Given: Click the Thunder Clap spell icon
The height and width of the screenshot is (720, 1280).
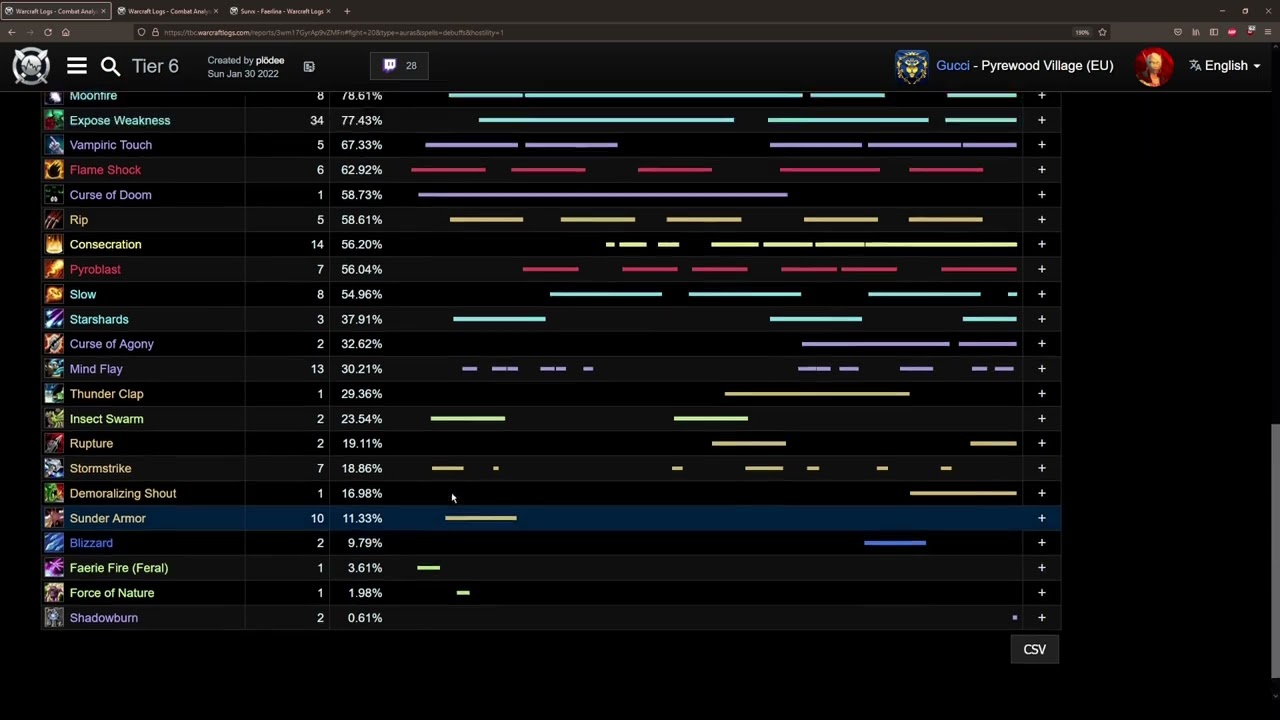Looking at the screenshot, I should [x=54, y=394].
